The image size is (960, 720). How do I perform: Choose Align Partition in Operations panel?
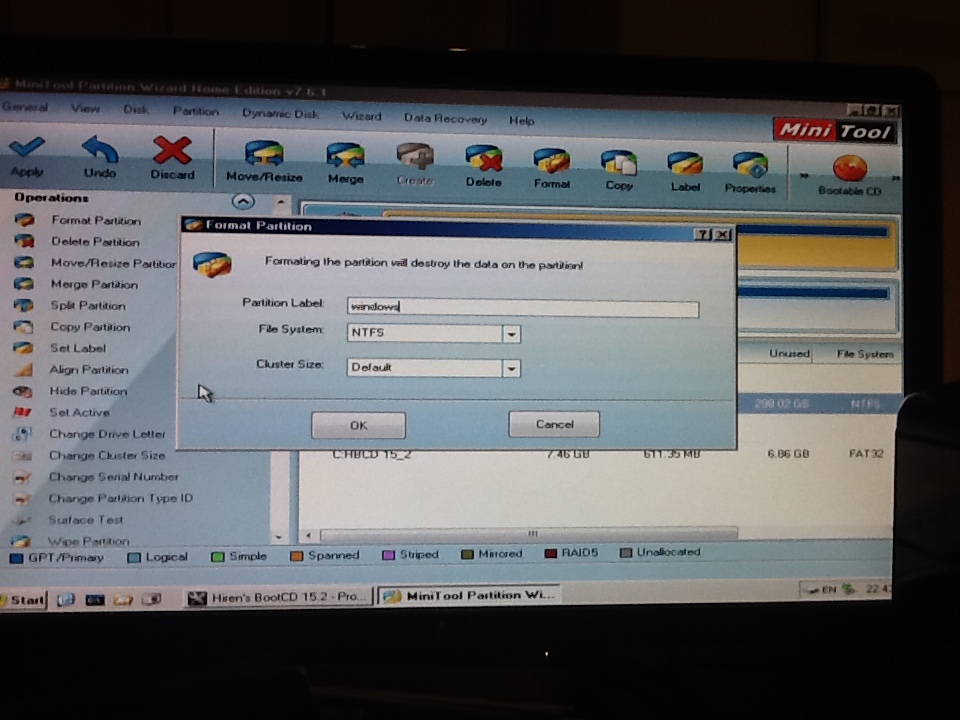click(x=89, y=370)
